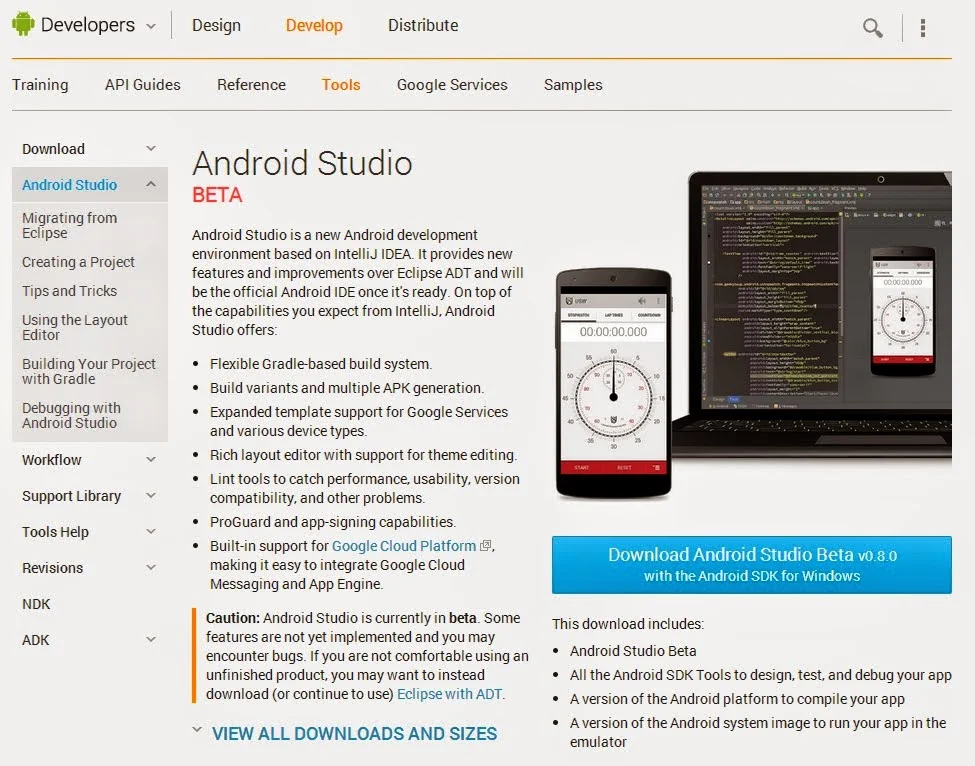
Task: Expand the ADK section chevron
Action: tap(150, 639)
